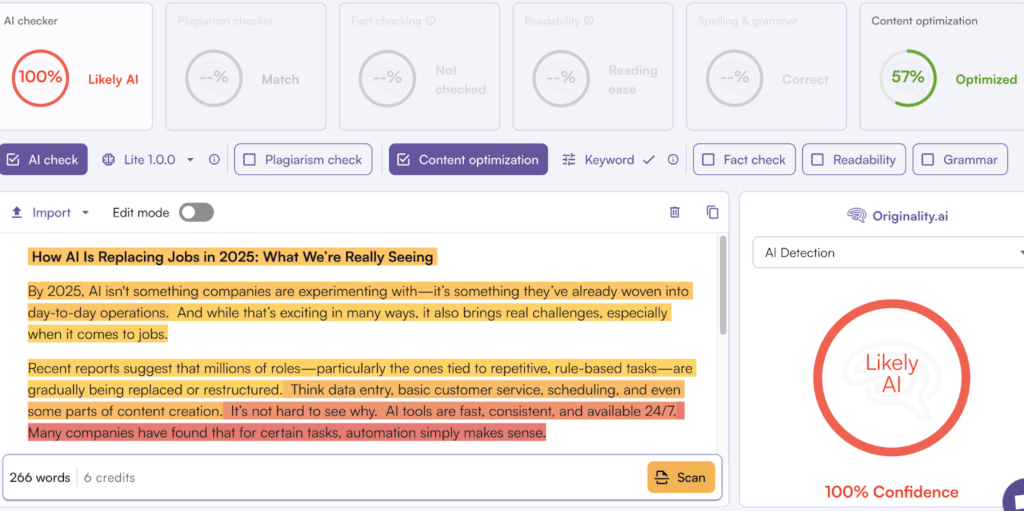The image size is (1024, 511).
Task: Click the Originality.ai link text
Action: (910, 215)
